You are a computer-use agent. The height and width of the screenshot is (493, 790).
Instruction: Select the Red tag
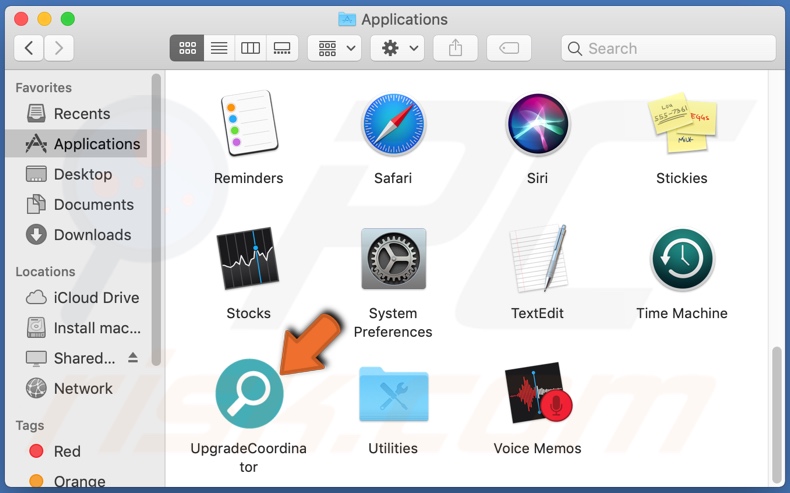[x=76, y=451]
